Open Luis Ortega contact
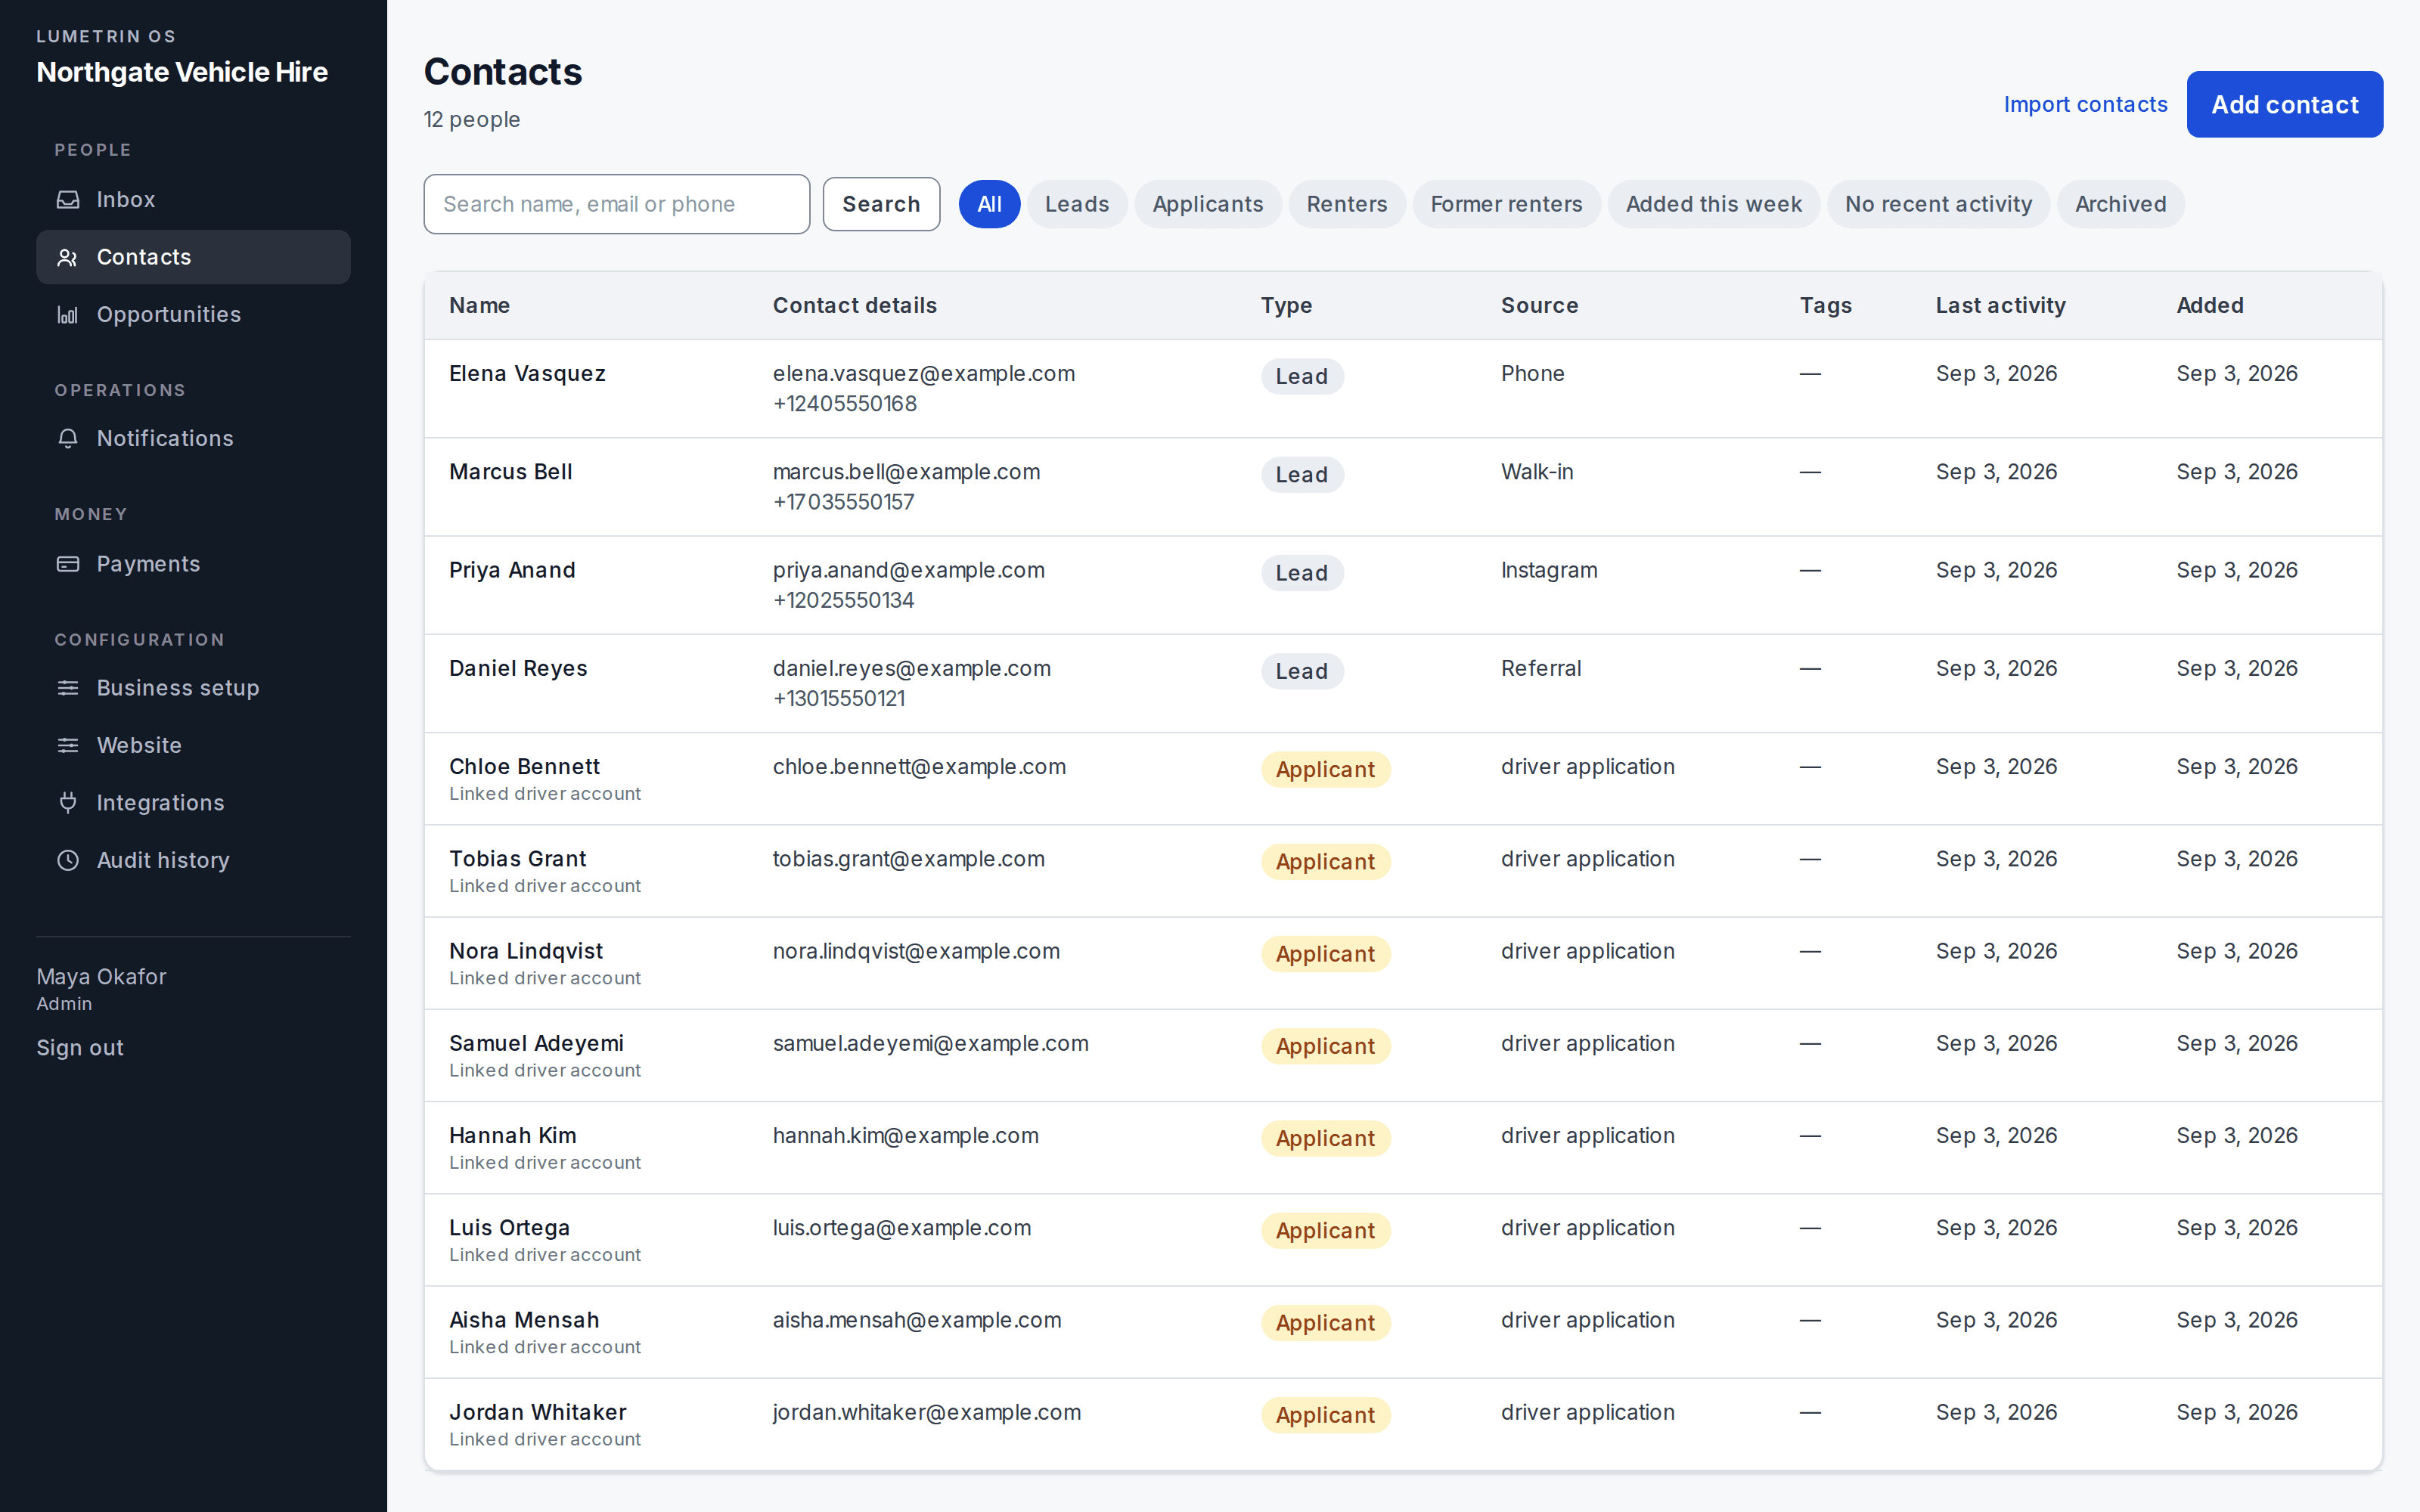2420x1512 pixels. point(509,1228)
